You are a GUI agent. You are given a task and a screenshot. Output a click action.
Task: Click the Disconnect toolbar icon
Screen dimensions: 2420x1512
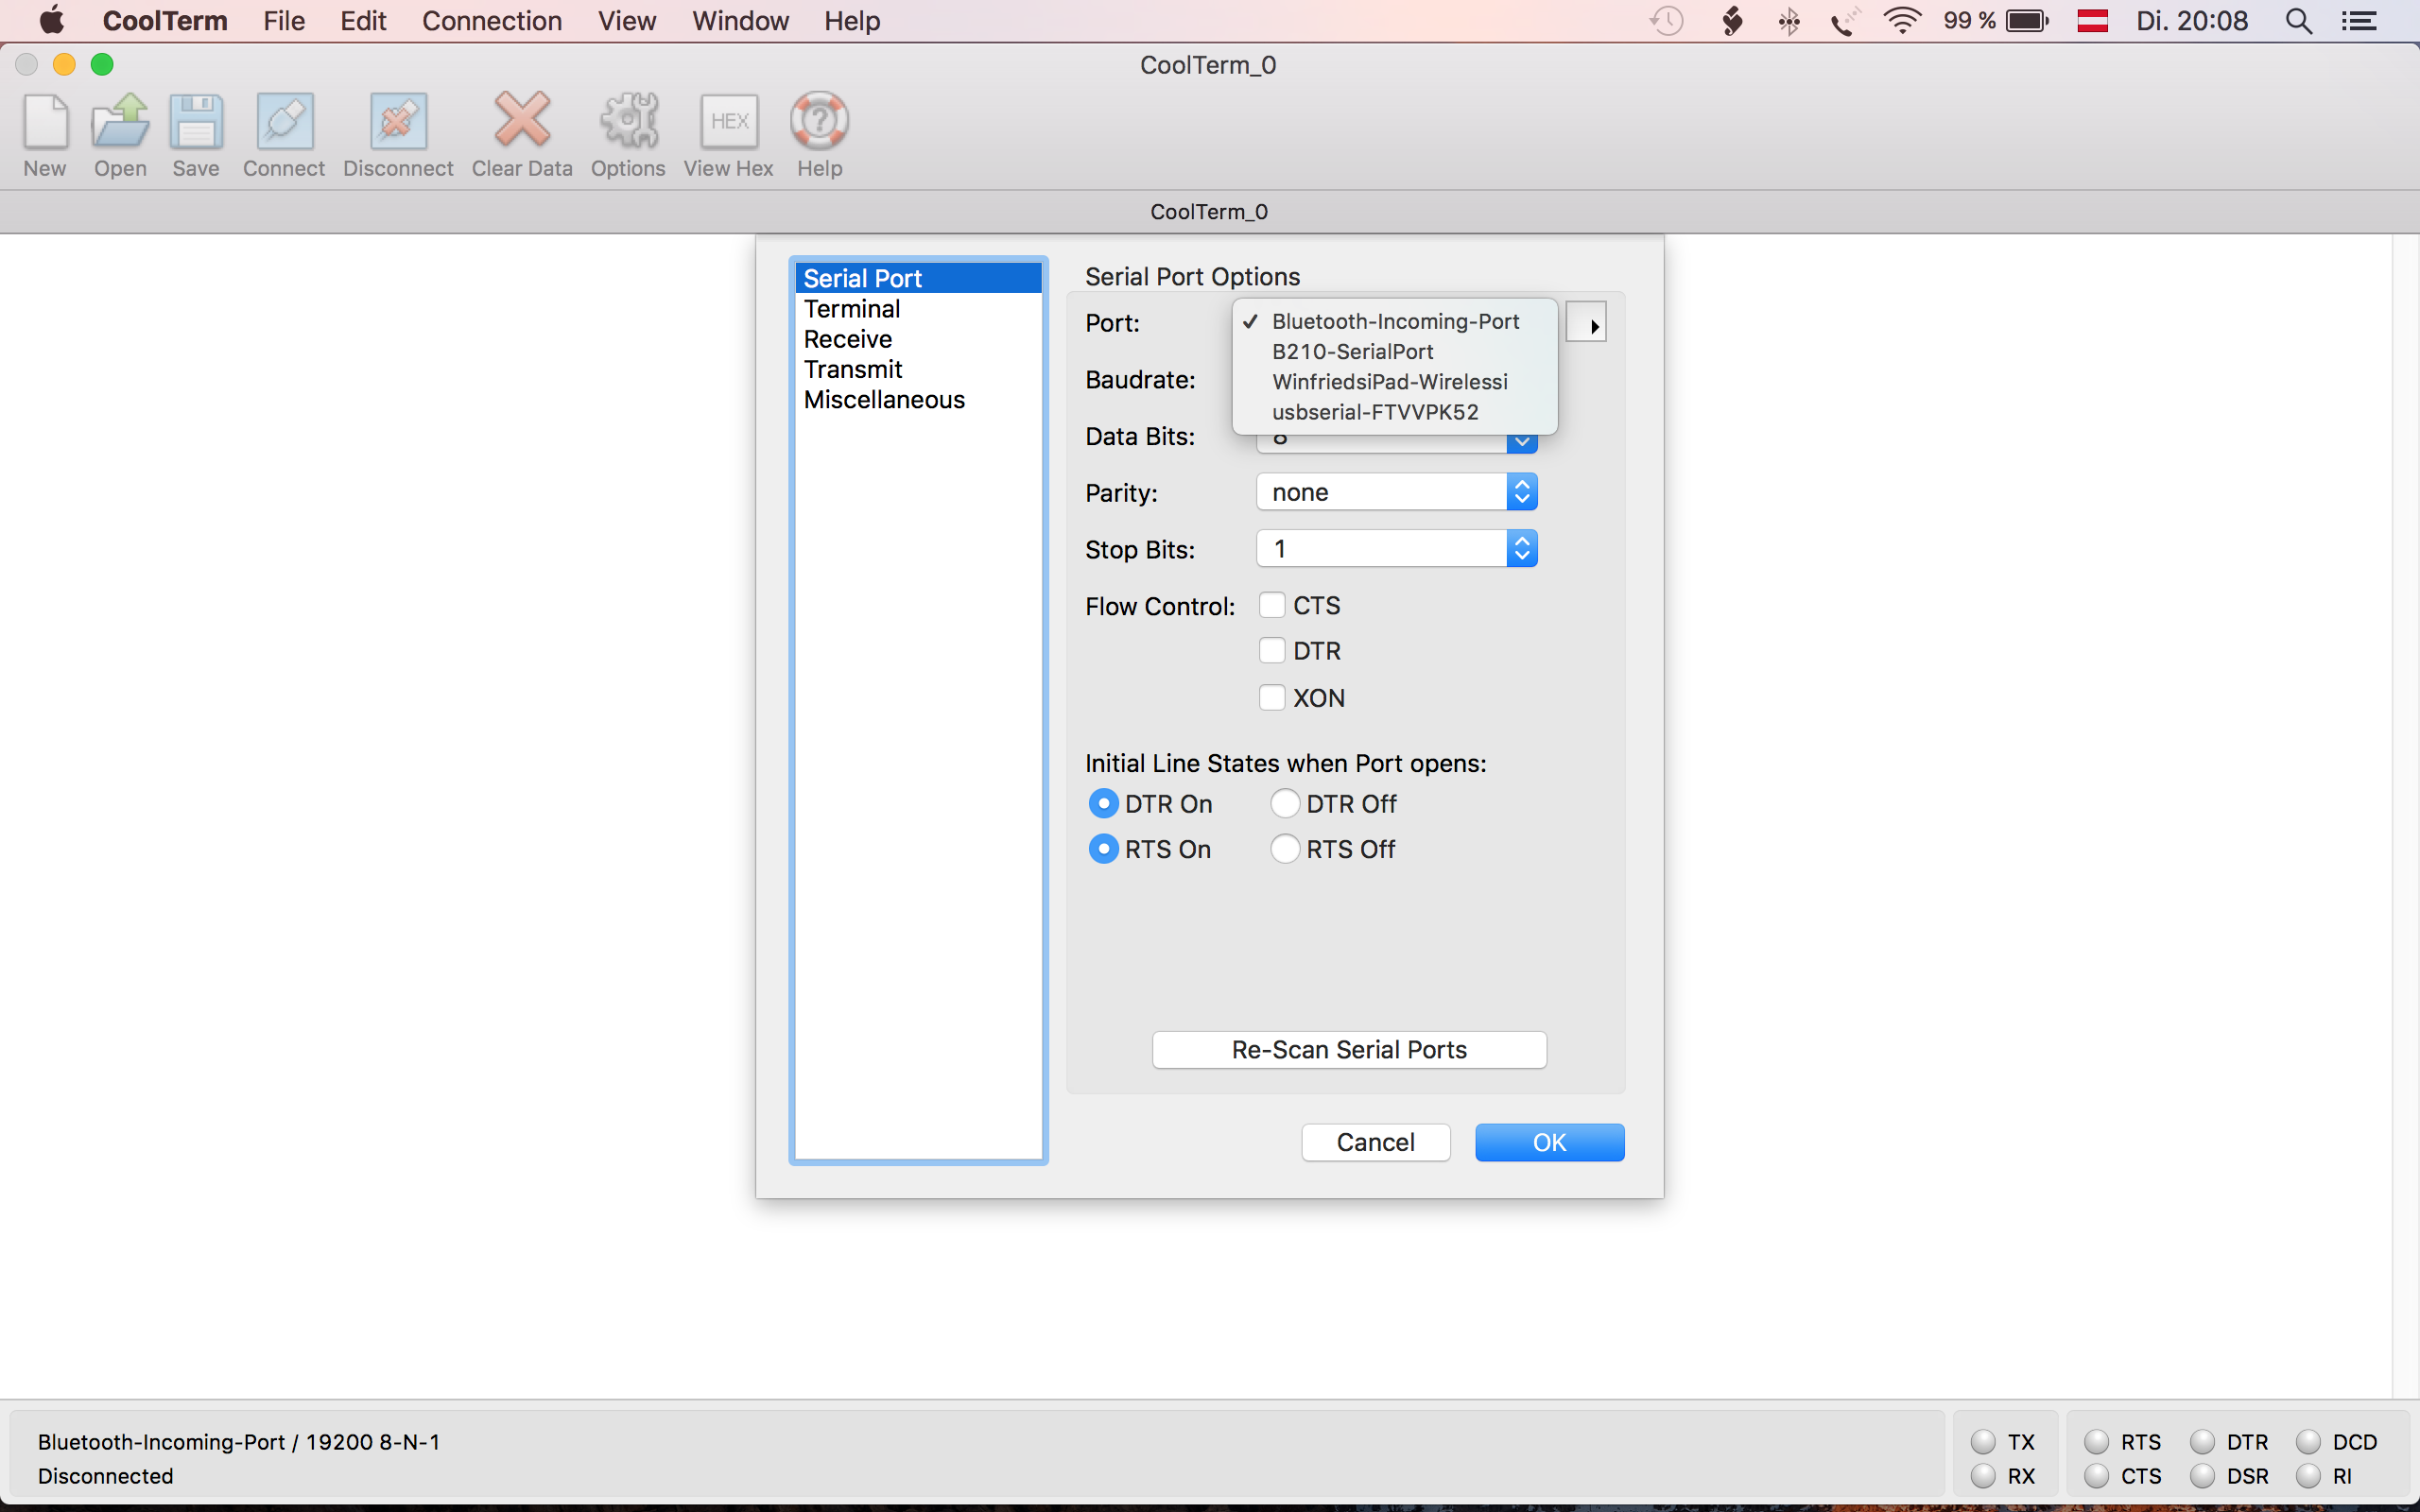click(398, 122)
